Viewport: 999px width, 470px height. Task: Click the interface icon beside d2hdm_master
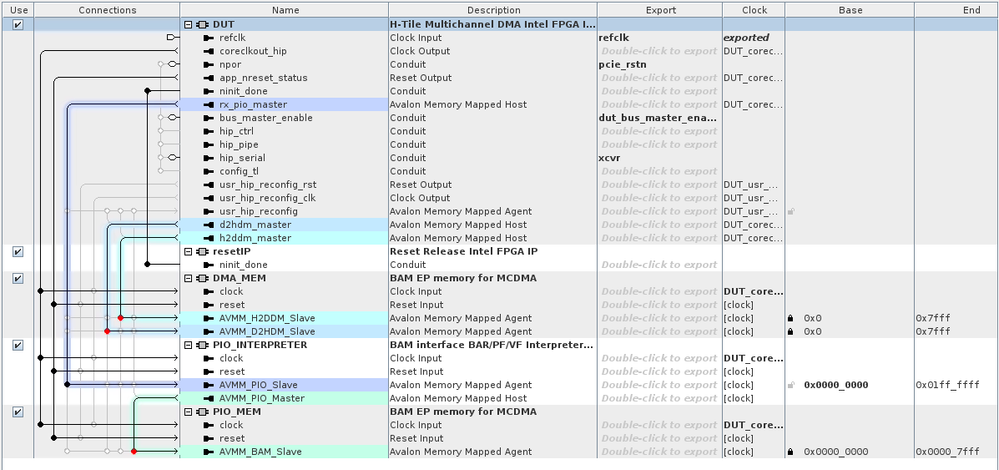pos(209,225)
